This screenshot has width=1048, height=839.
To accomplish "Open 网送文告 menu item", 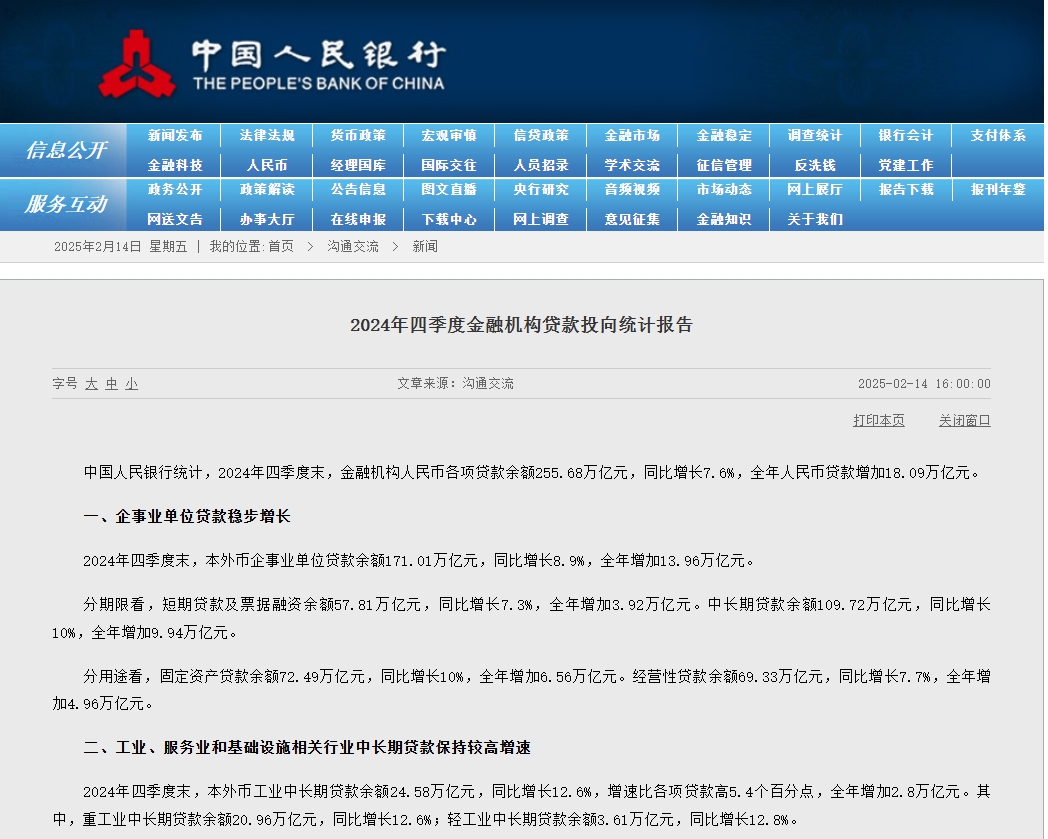I will click(x=175, y=219).
